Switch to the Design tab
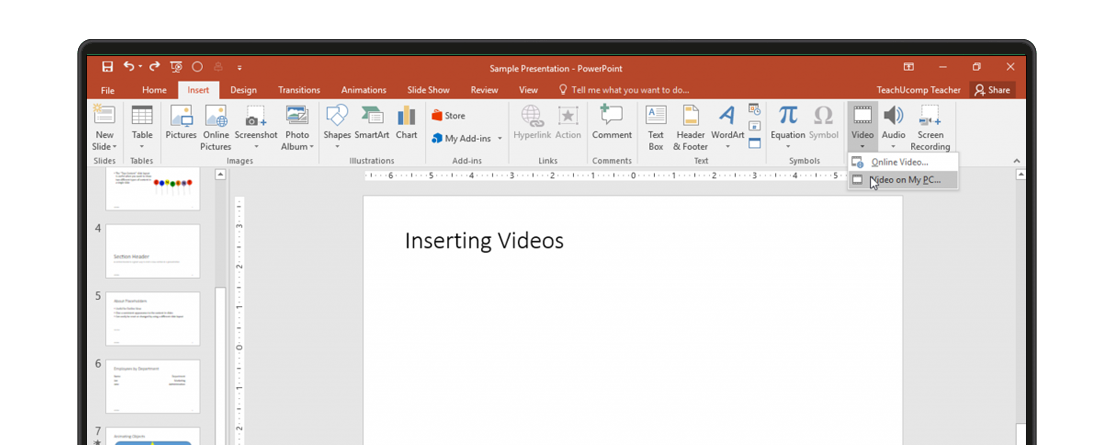 tap(243, 90)
